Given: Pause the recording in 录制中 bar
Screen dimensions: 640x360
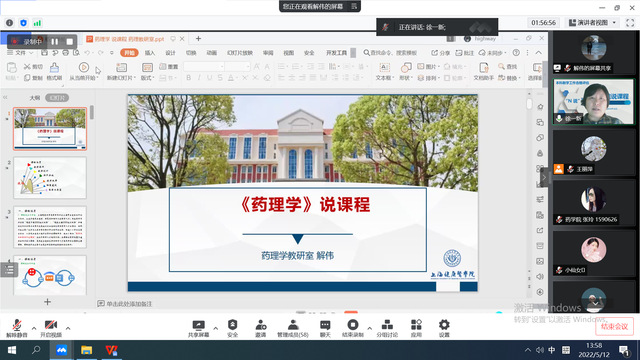Looking at the screenshot, I should pyautogui.click(x=55, y=42).
